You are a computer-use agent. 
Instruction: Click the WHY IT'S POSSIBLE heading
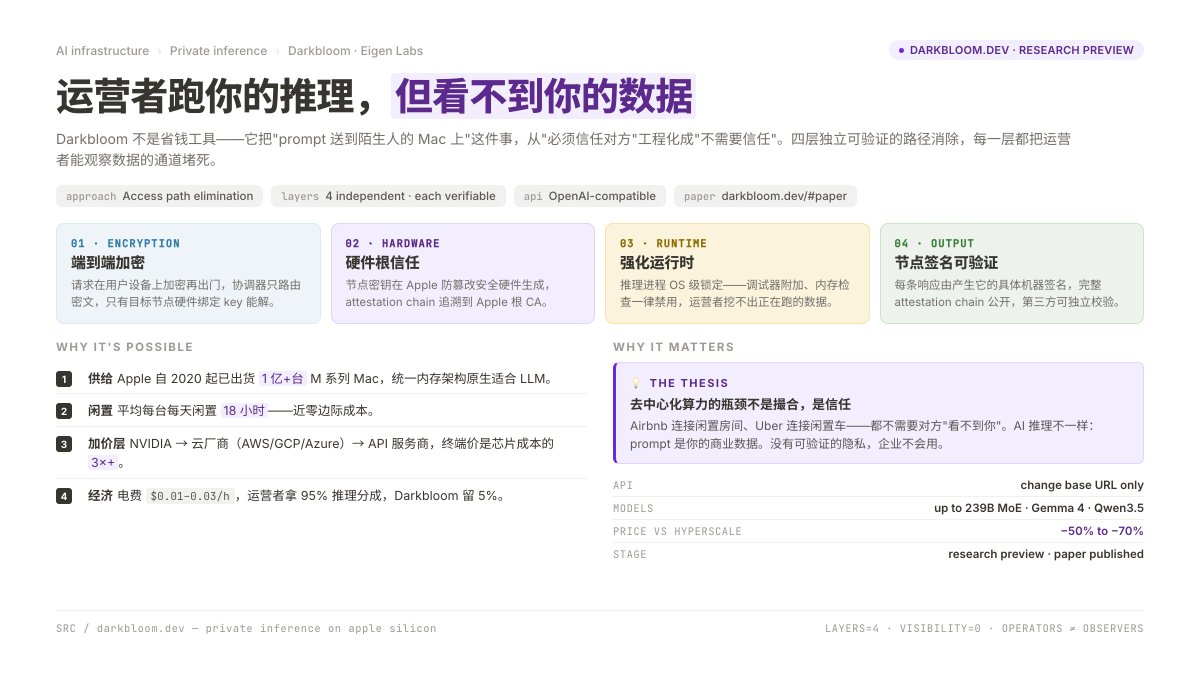point(125,347)
